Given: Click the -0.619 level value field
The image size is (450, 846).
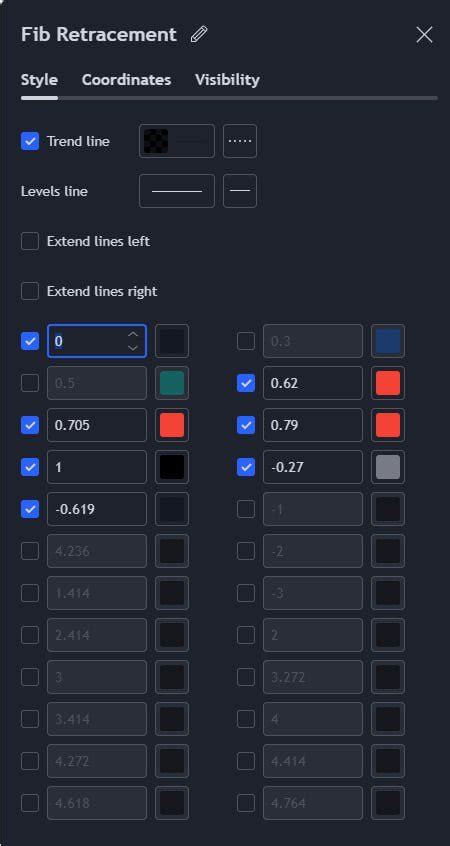Looking at the screenshot, I should pyautogui.click(x=97, y=509).
